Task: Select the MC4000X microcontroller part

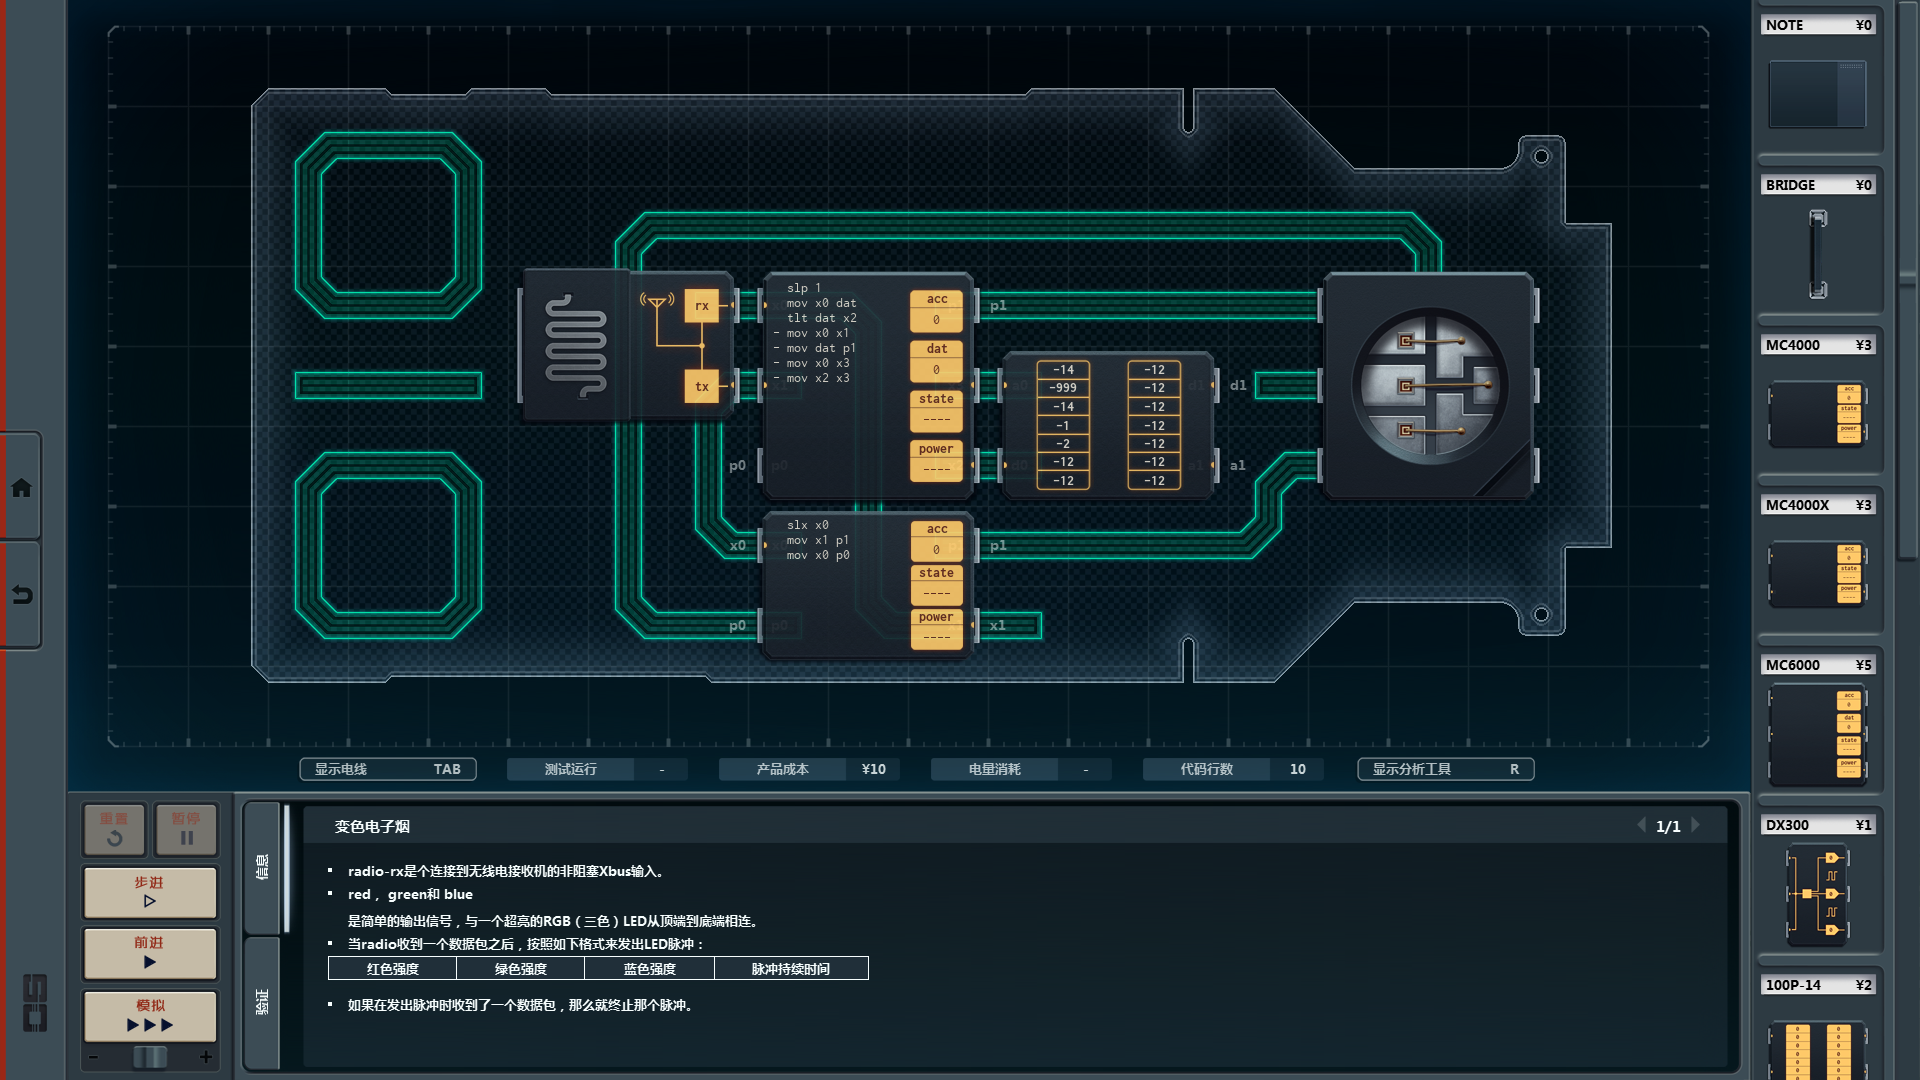Action: coord(1817,573)
